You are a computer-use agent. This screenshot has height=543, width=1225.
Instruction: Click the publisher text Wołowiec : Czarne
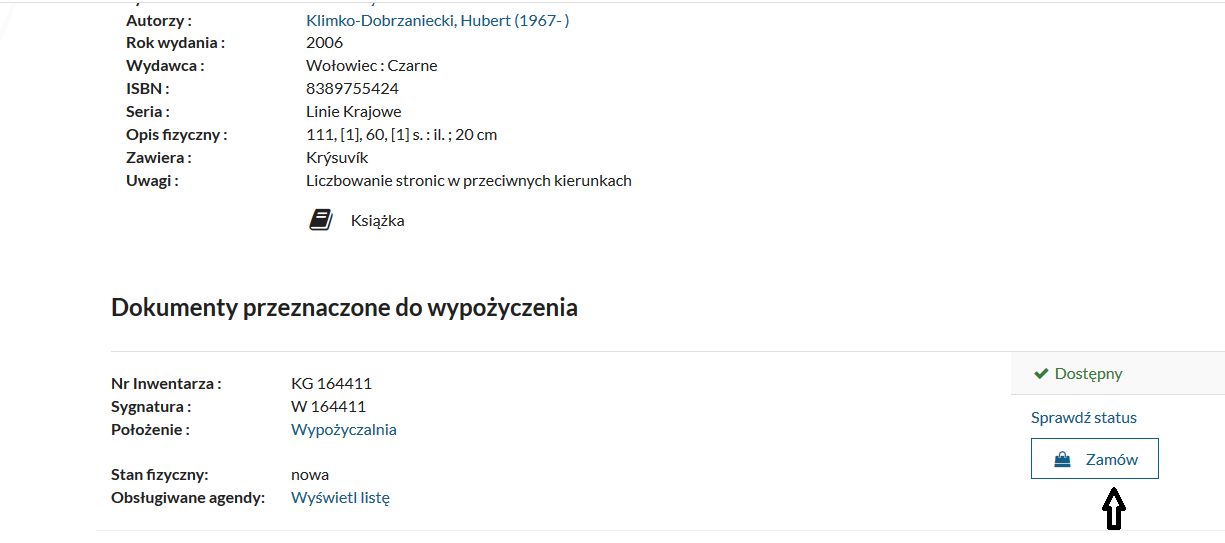371,66
